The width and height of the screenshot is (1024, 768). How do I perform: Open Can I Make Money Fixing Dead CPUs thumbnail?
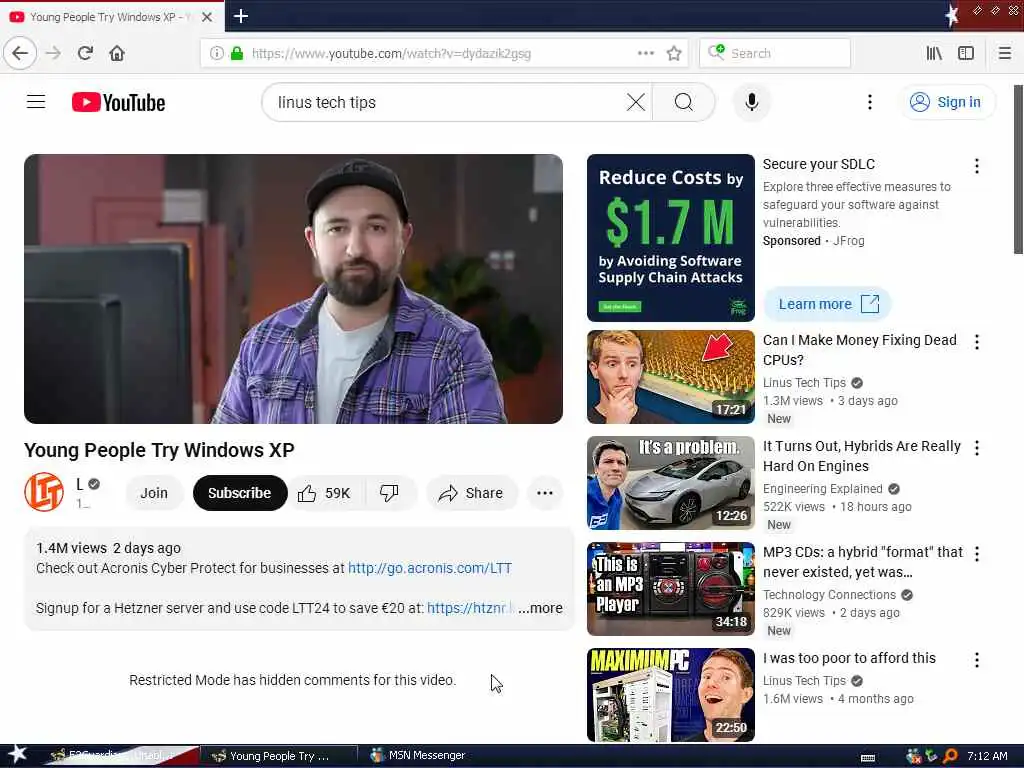[x=671, y=377]
